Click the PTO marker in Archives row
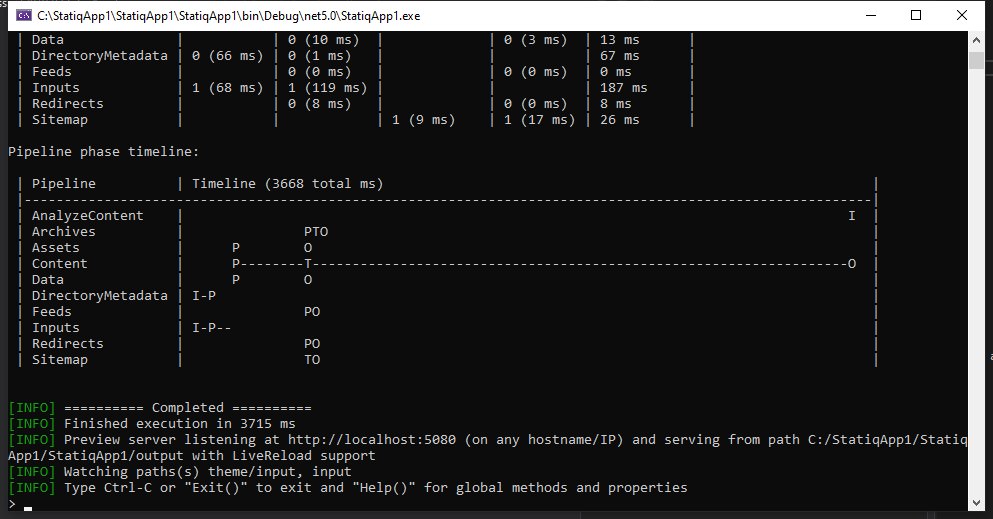The width and height of the screenshot is (993, 519). pyautogui.click(x=316, y=232)
